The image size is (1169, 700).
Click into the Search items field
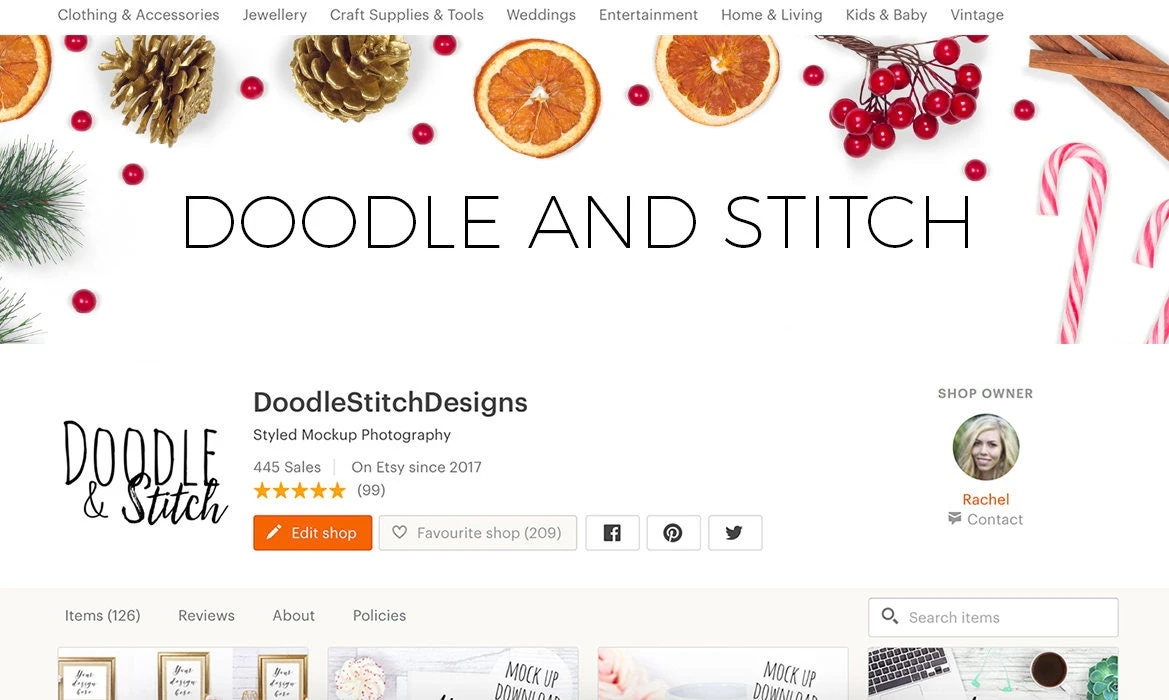point(993,617)
